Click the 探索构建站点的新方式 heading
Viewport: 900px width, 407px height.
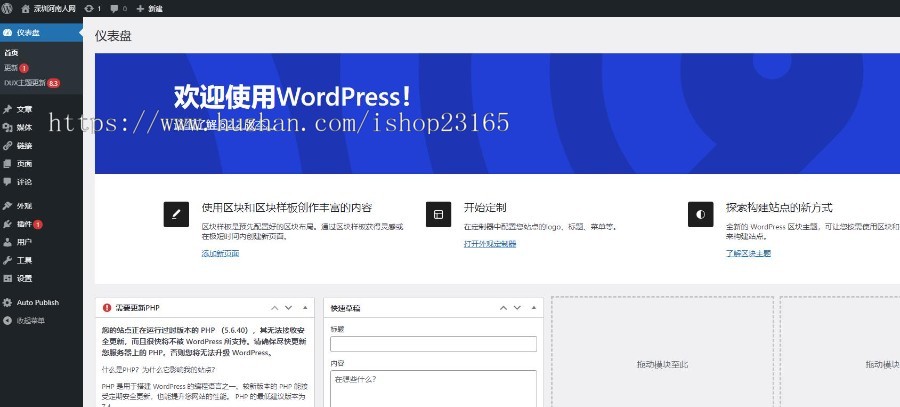point(779,208)
